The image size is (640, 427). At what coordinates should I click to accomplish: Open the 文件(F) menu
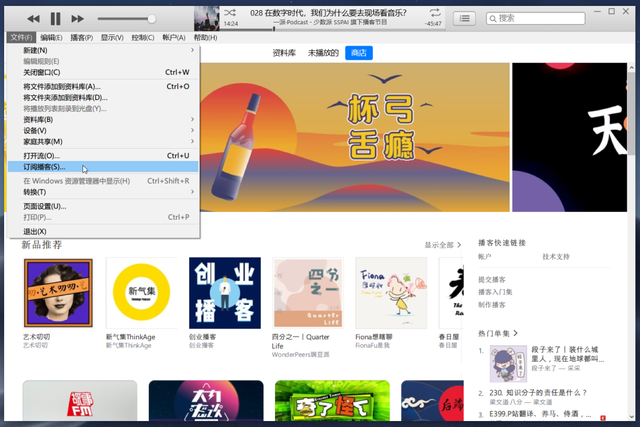pyautogui.click(x=21, y=38)
